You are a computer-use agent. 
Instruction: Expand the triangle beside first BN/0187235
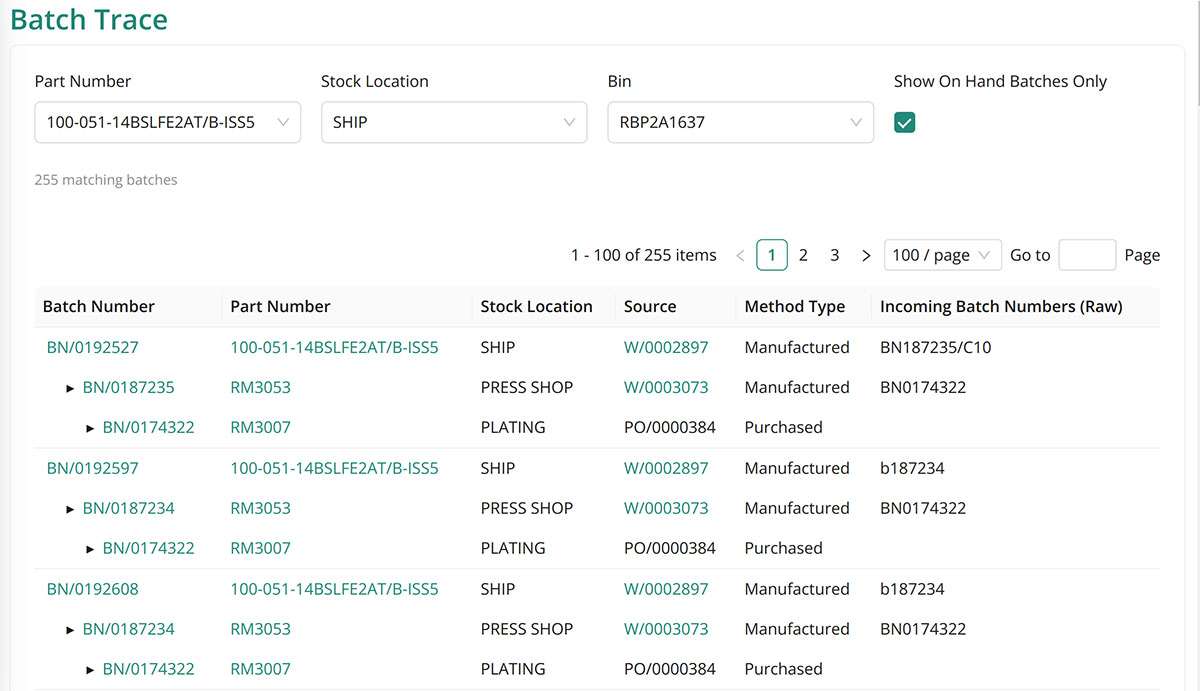click(70, 388)
